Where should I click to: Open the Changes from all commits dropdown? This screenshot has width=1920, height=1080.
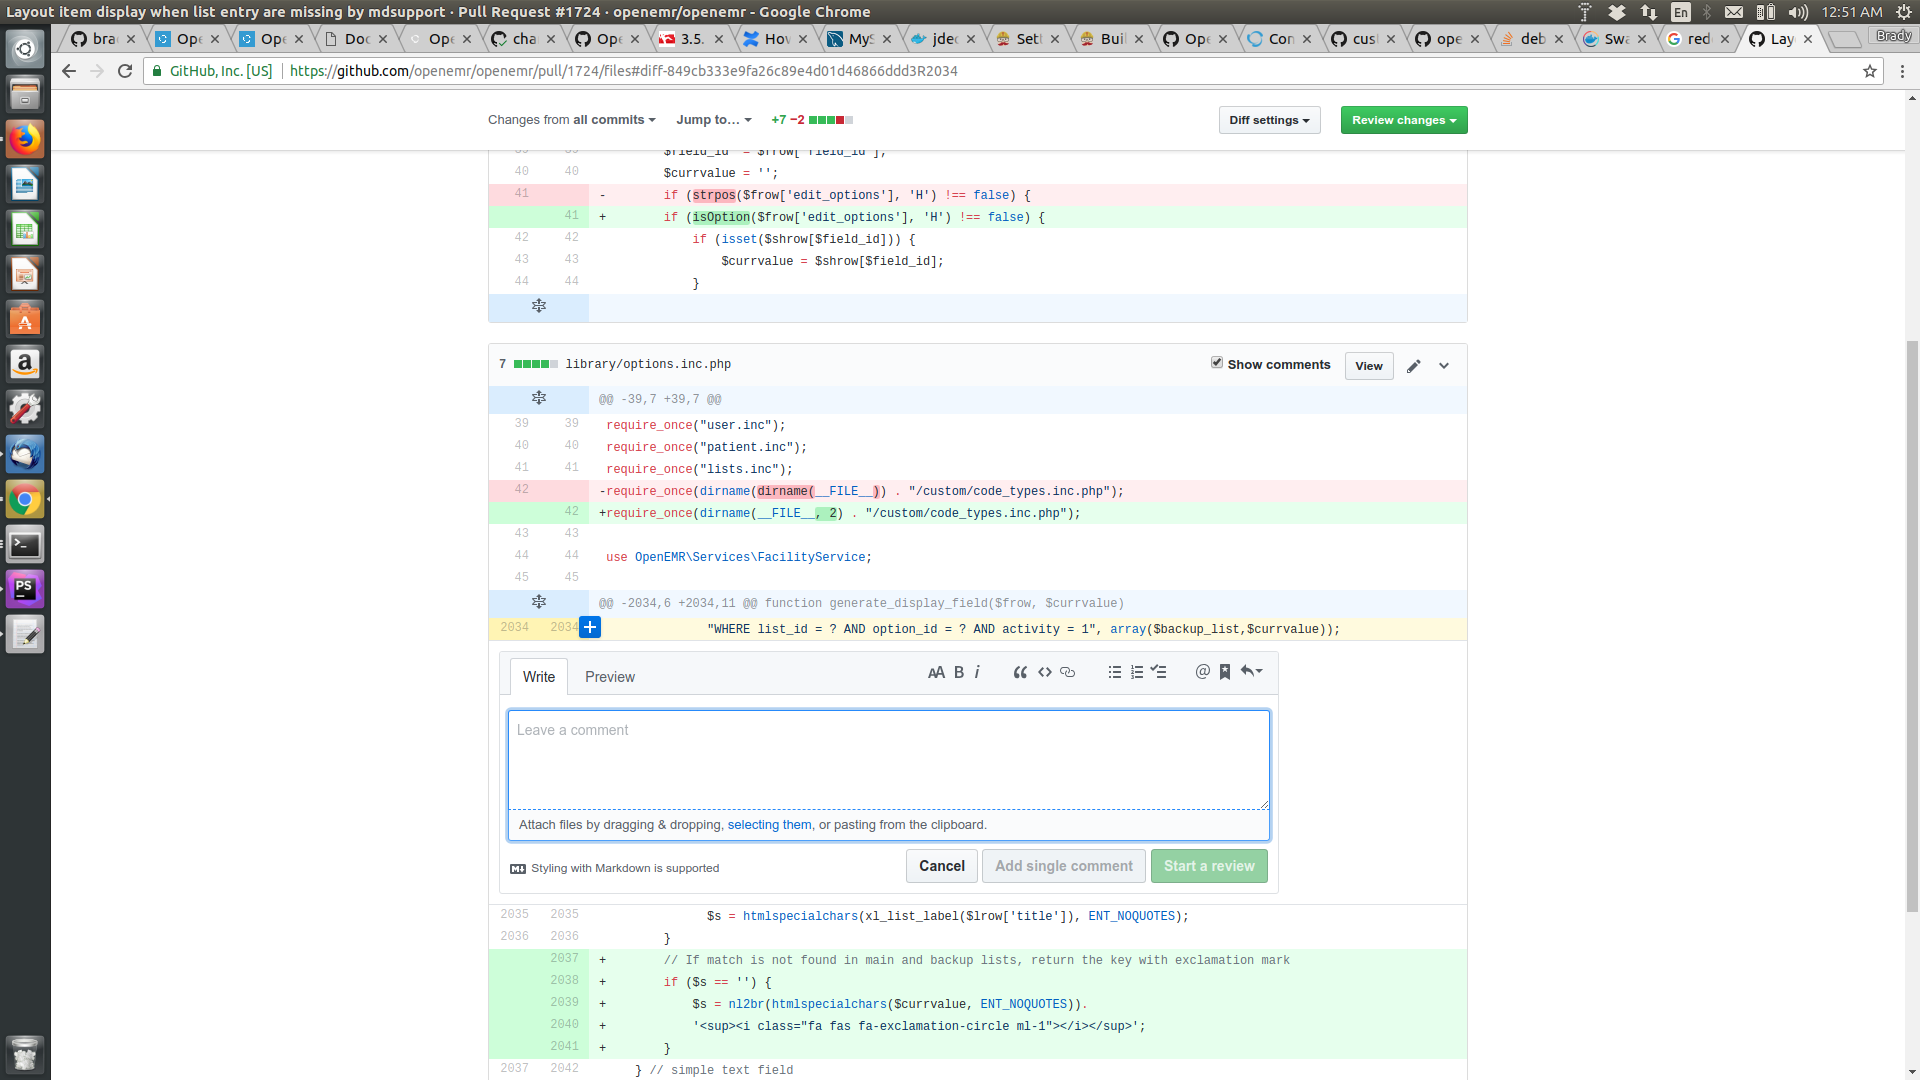570,119
